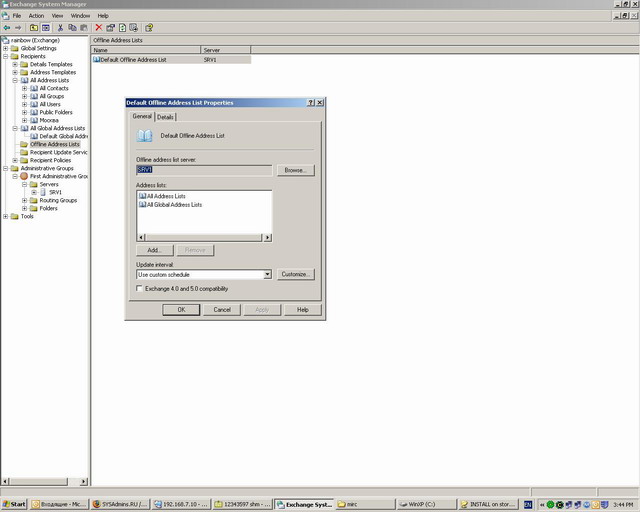
Task: Click the Up one level folder icon
Action: point(34,28)
